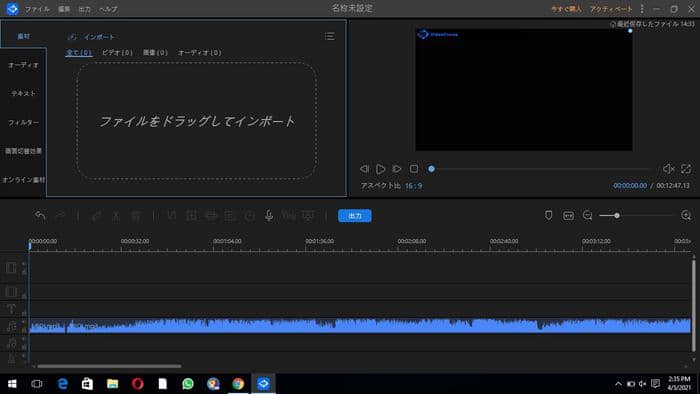
Task: Open WhatsApp from the taskbar
Action: click(188, 383)
